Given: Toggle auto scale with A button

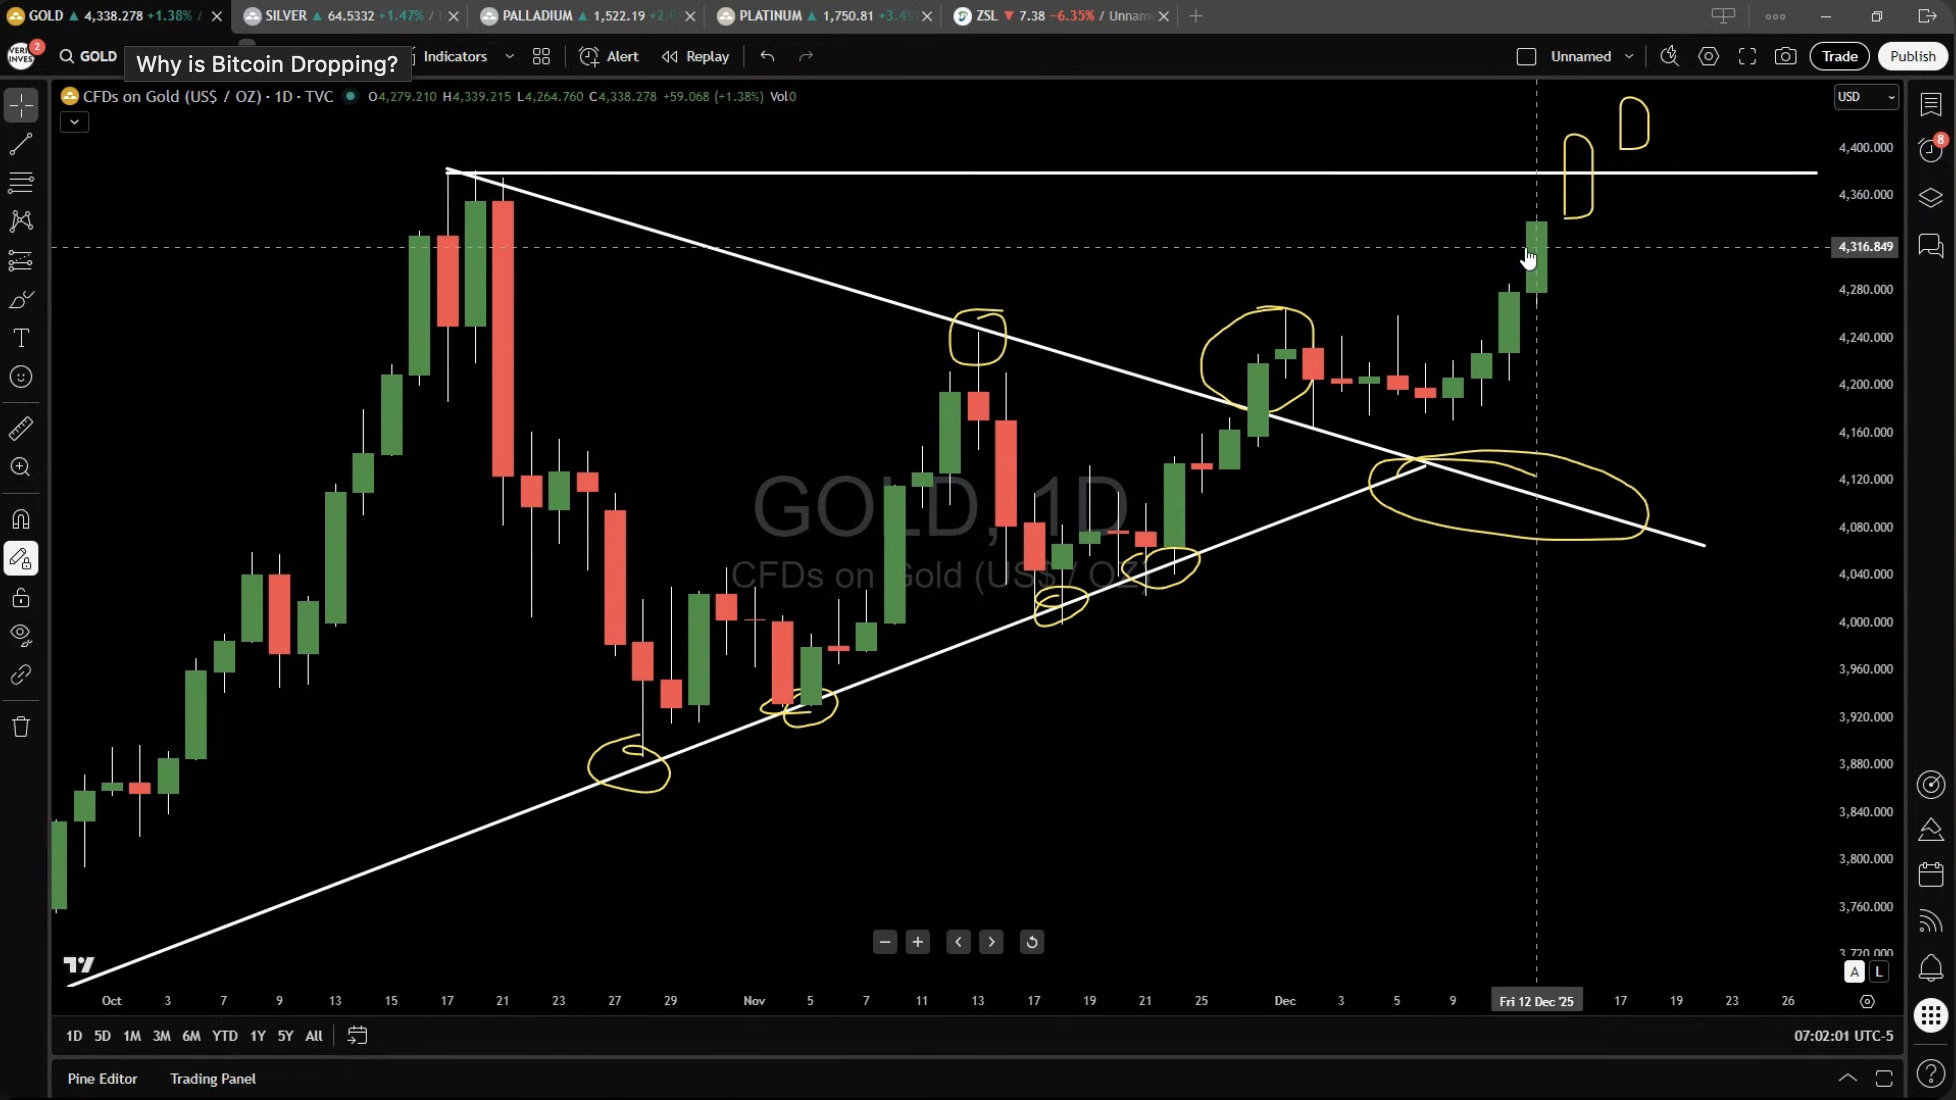Looking at the screenshot, I should tap(1854, 972).
